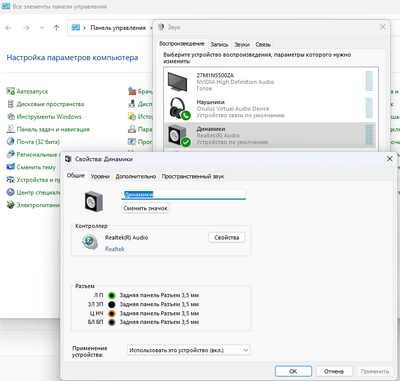The height and width of the screenshot is (381, 400).
Task: Click the Инструменты Windows icon
Action: [x=11, y=116]
